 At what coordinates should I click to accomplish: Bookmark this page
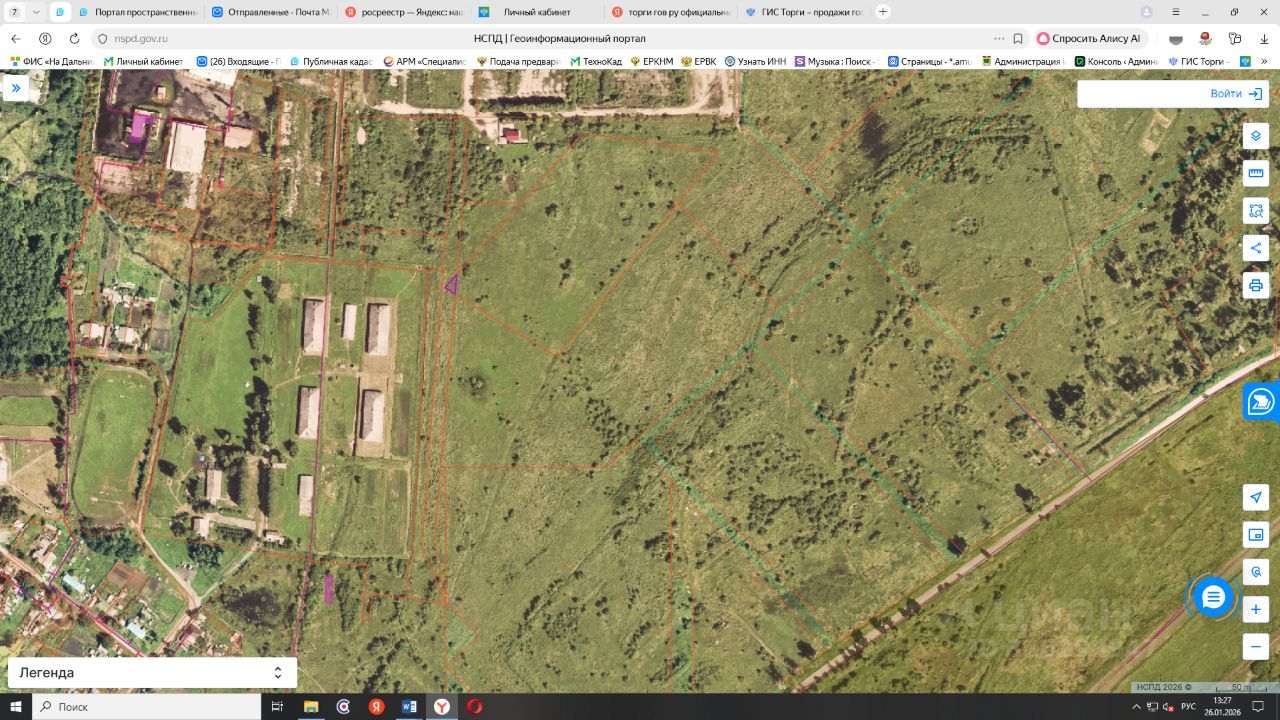pyautogui.click(x=1018, y=38)
